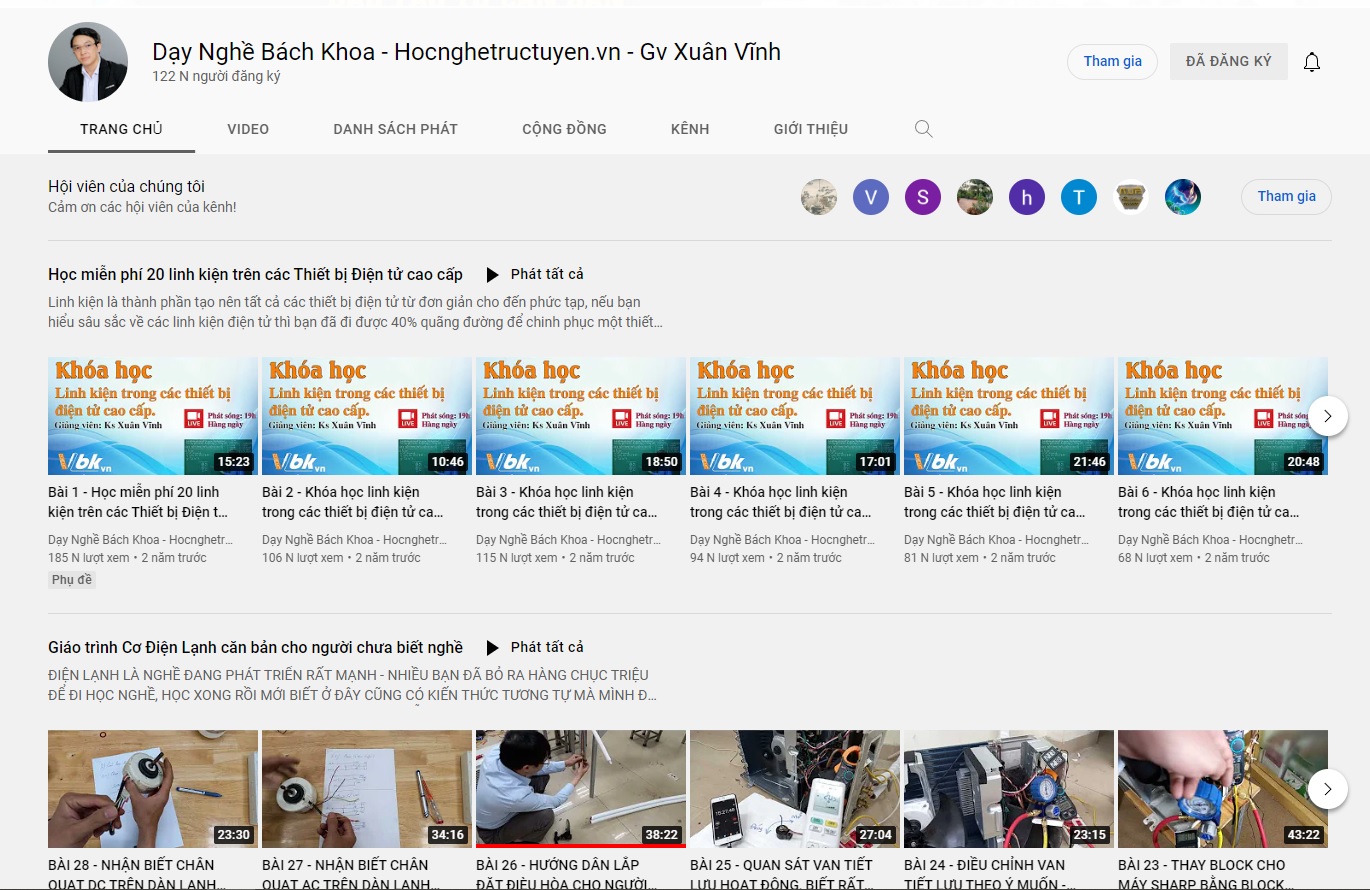Click the channel profile avatar
1370x890 pixels.
click(88, 62)
